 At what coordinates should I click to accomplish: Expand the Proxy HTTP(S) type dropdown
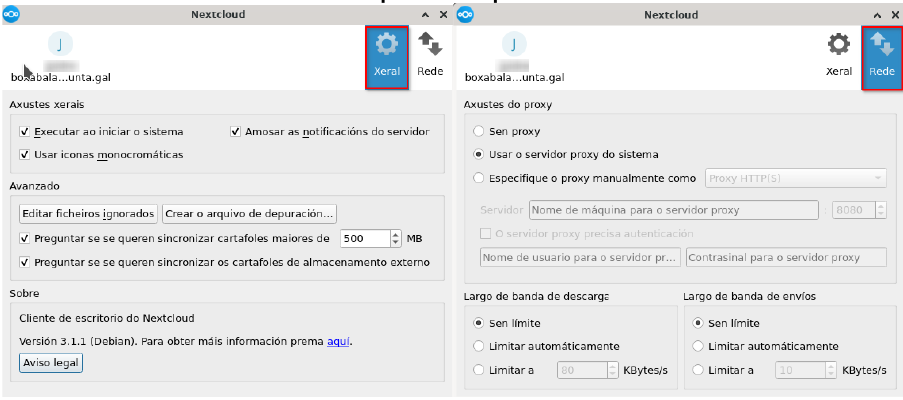795,179
